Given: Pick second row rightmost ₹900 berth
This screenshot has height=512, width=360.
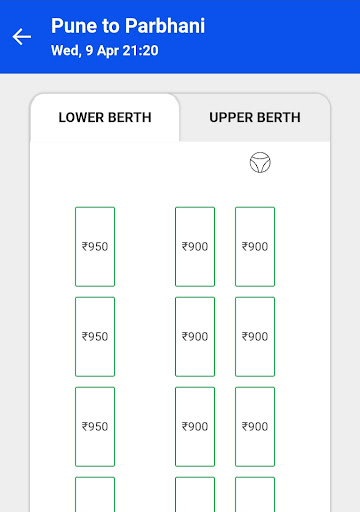Looking at the screenshot, I should click(x=255, y=337).
